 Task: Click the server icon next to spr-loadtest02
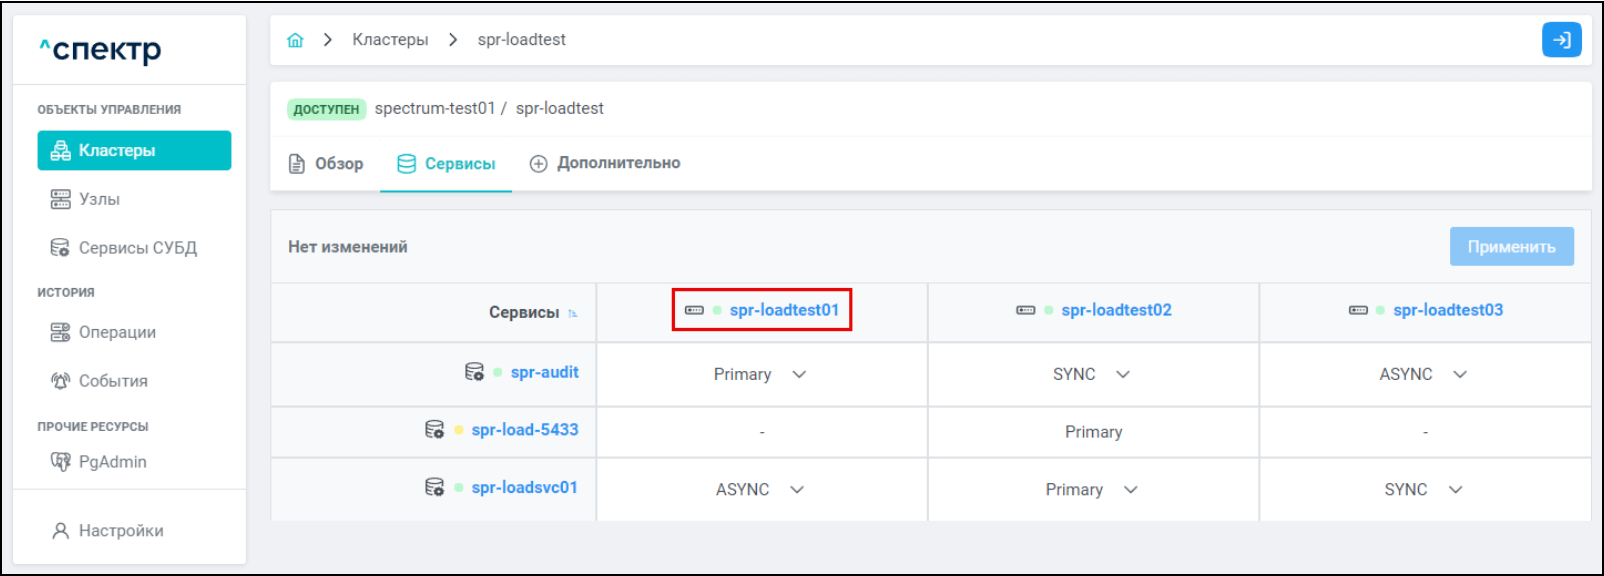click(x=1025, y=310)
